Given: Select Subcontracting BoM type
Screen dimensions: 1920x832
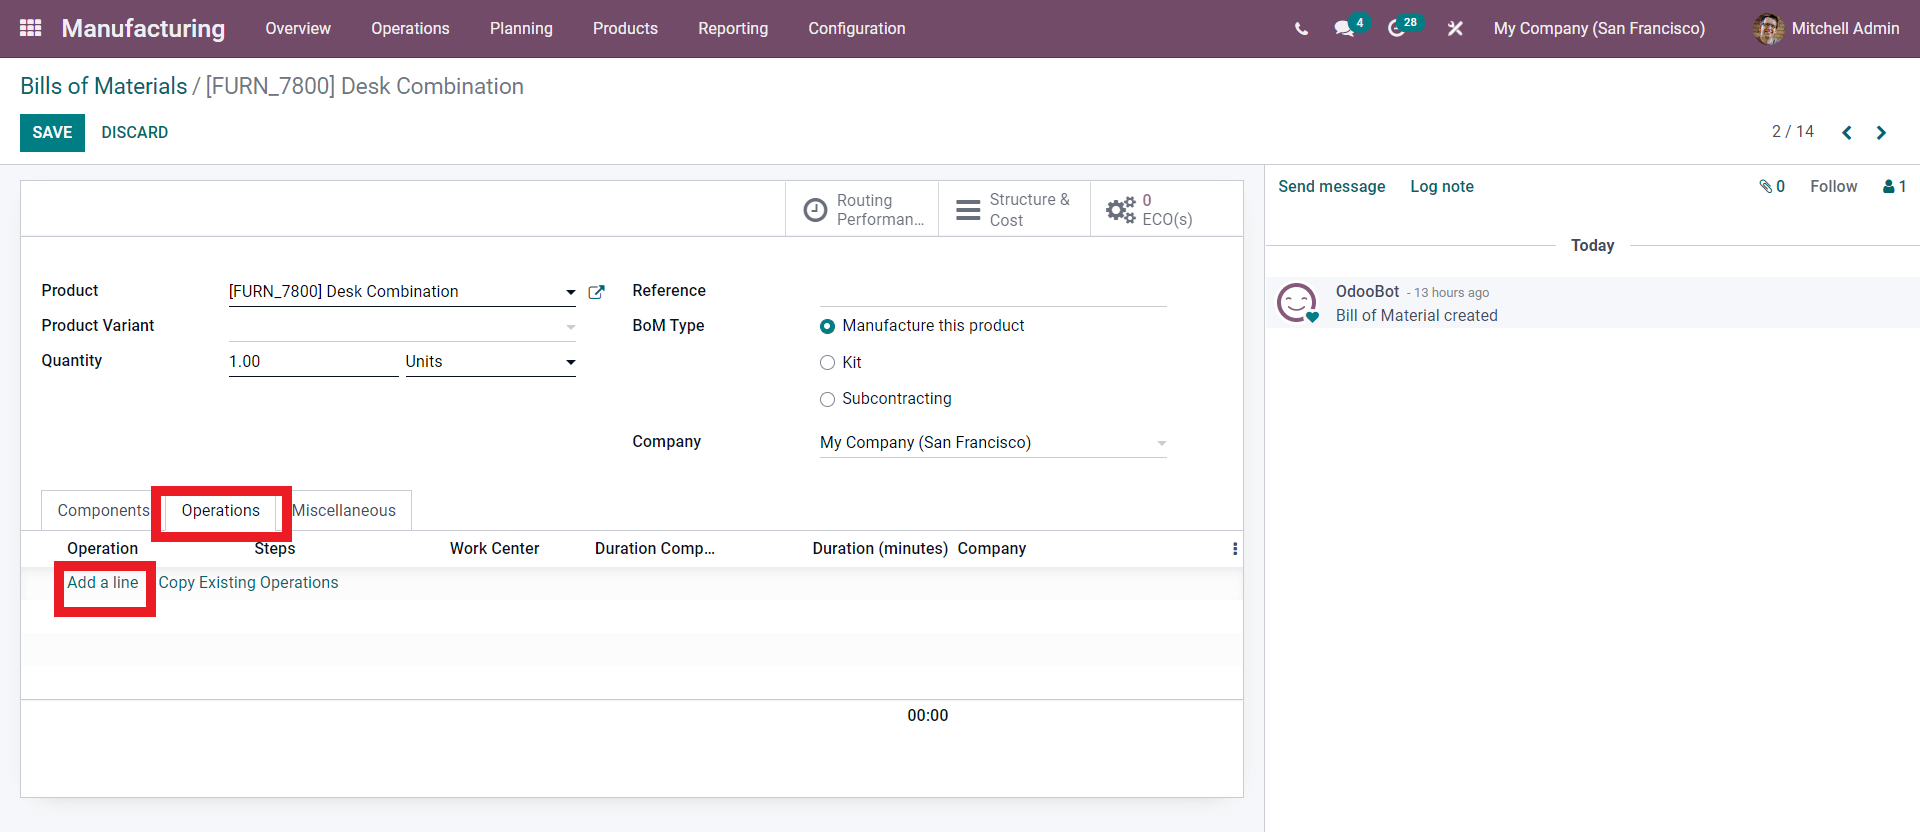Looking at the screenshot, I should 827,399.
